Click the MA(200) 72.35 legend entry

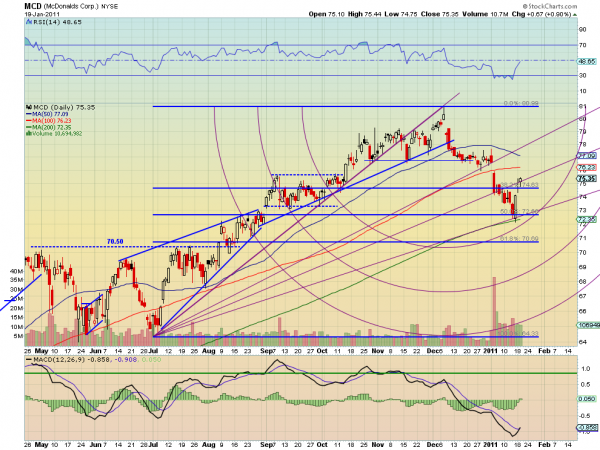49,127
